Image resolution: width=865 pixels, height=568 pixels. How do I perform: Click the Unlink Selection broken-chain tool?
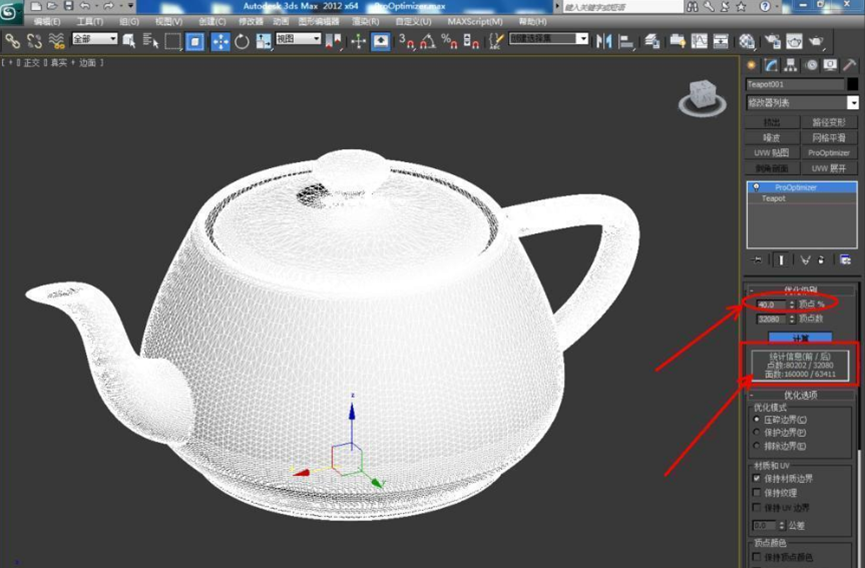click(35, 41)
